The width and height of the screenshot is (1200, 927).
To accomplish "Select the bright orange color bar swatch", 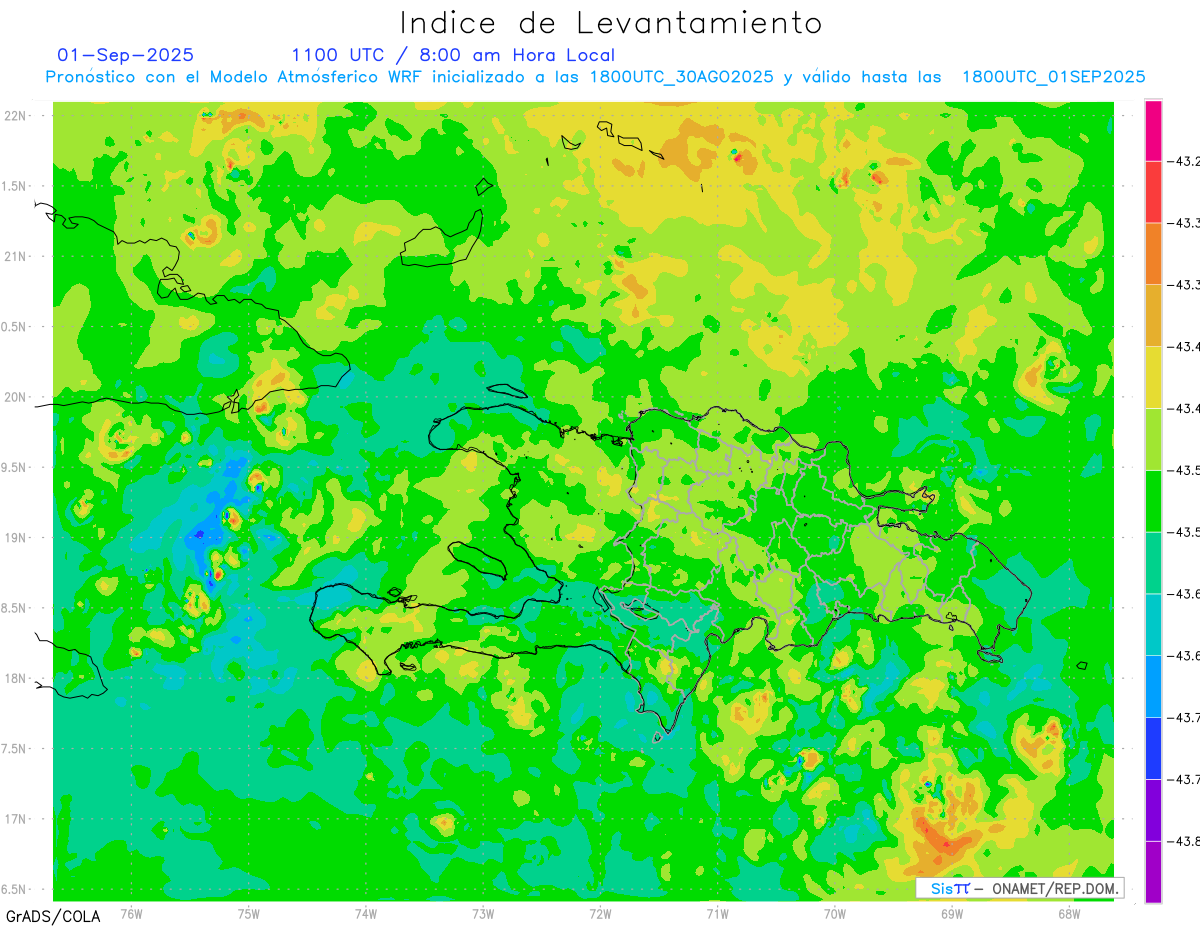I will tap(1153, 254).
